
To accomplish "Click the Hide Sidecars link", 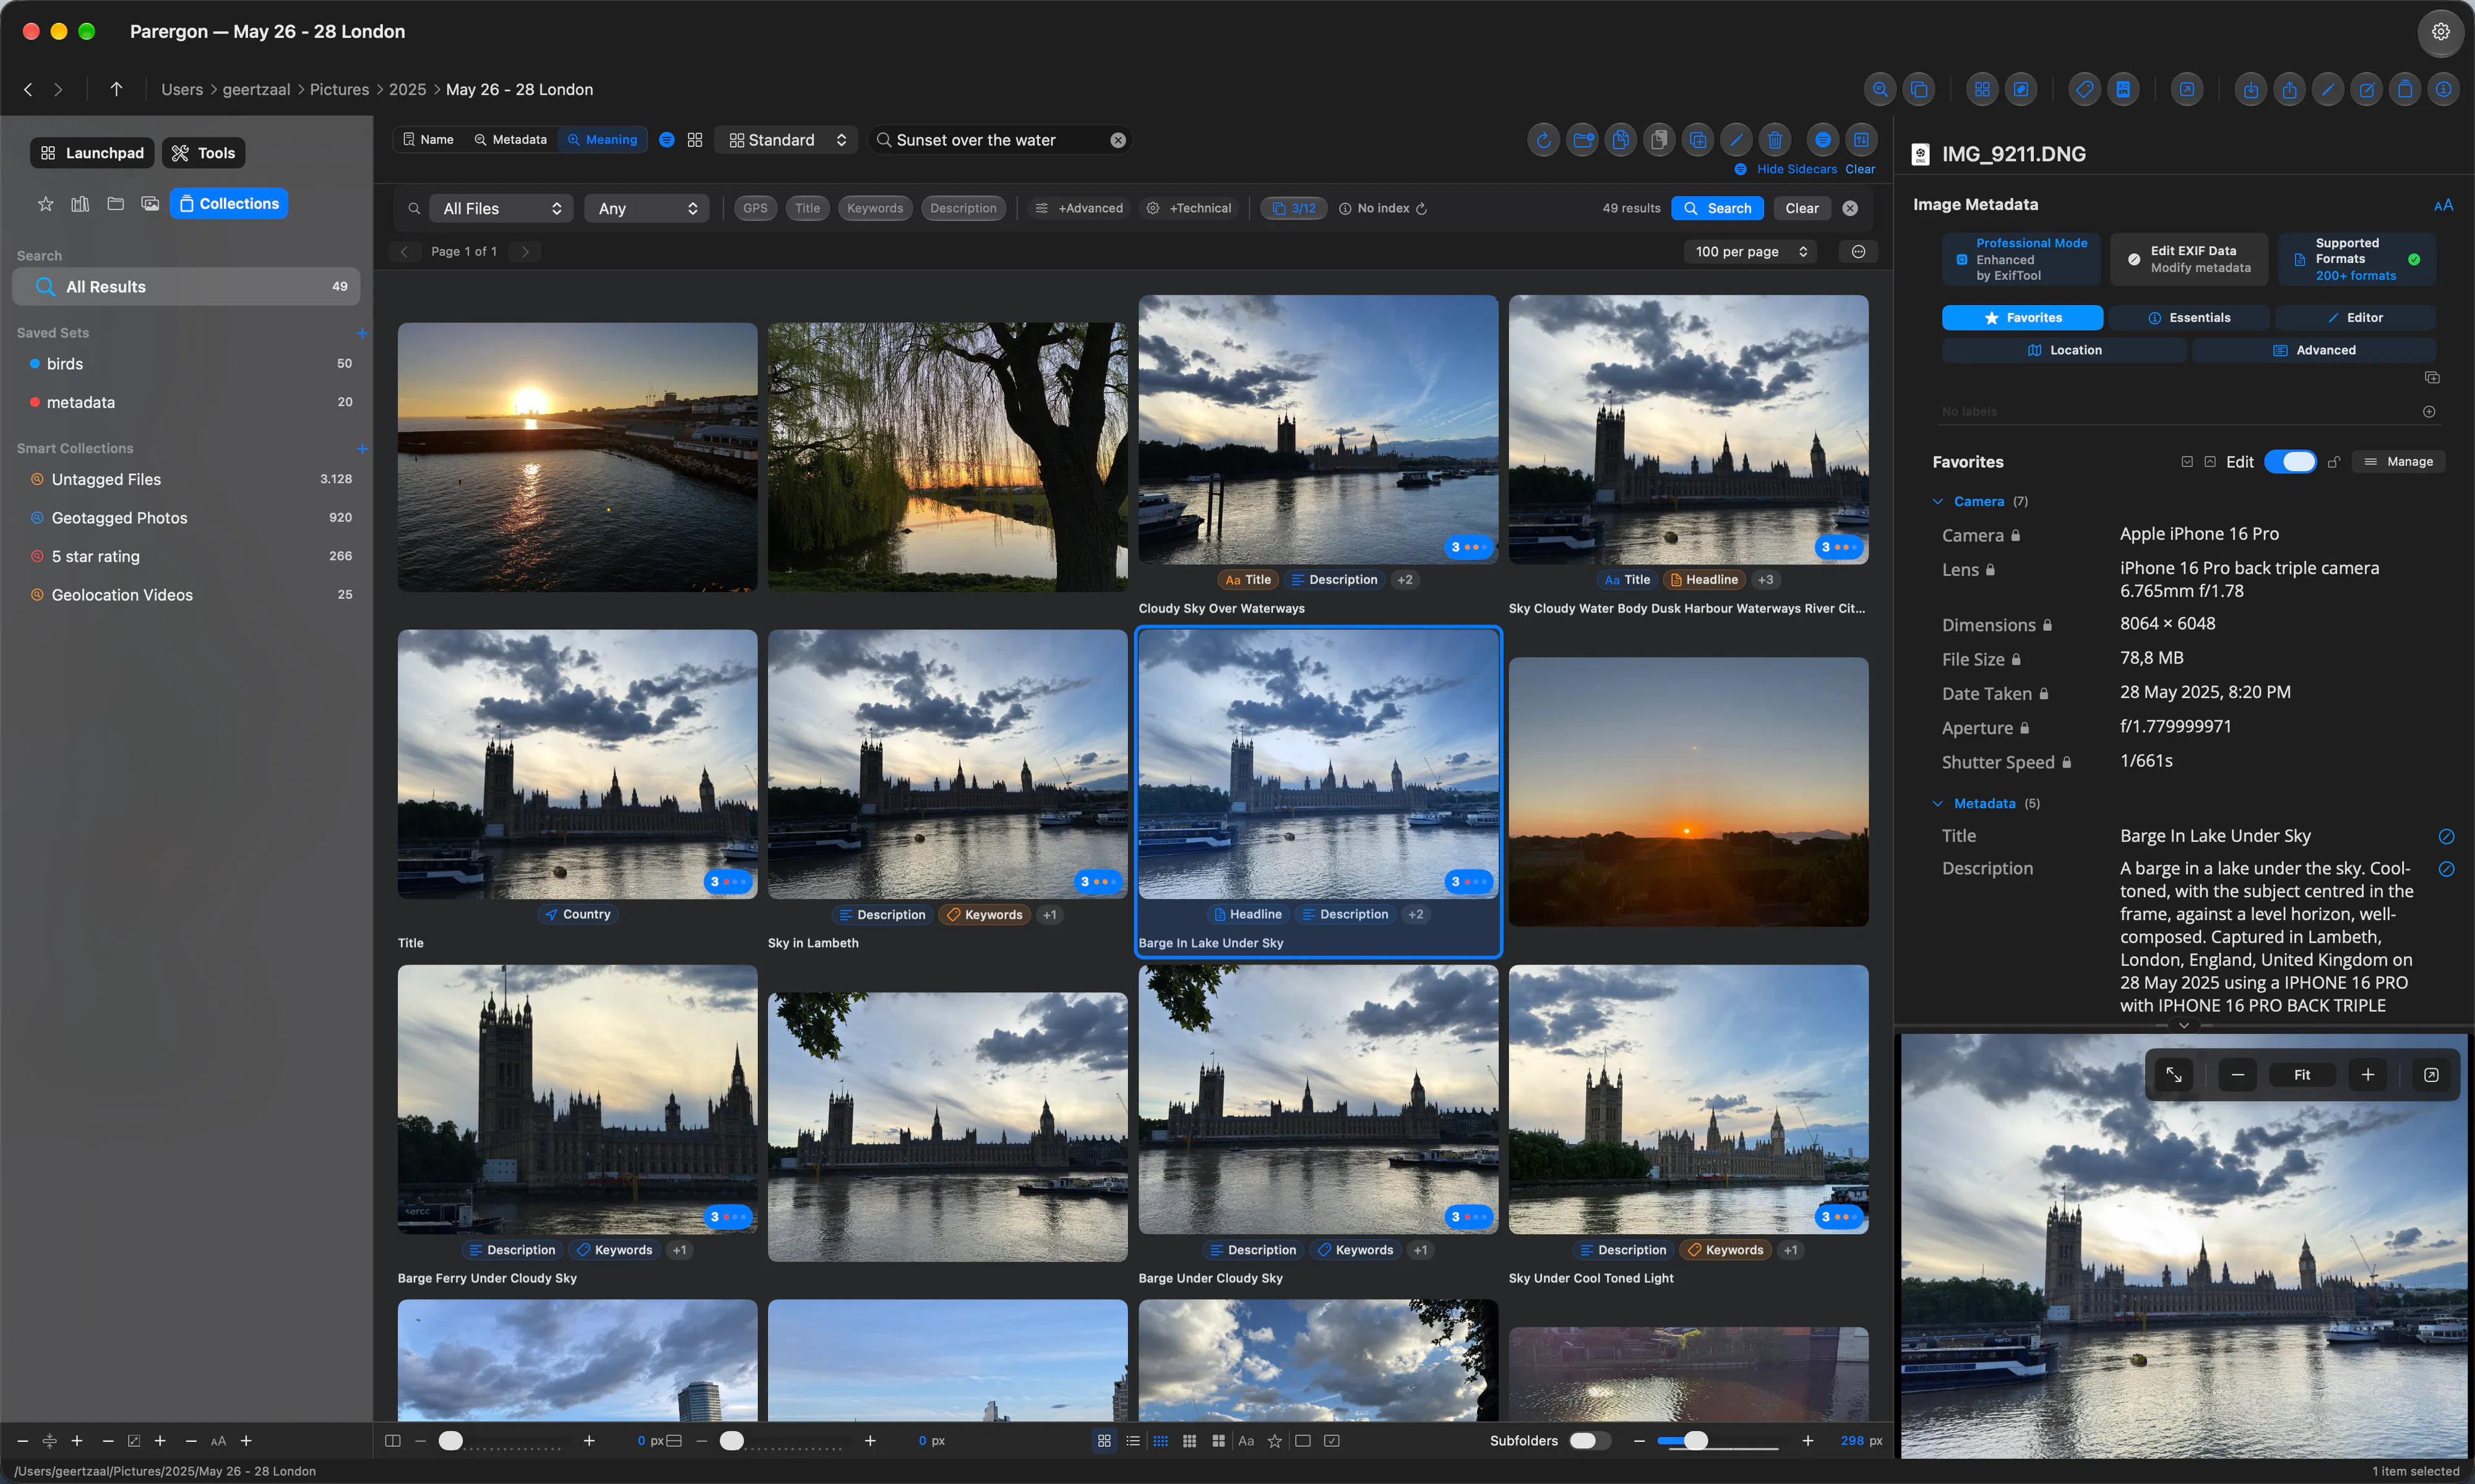I will click(x=1796, y=169).
